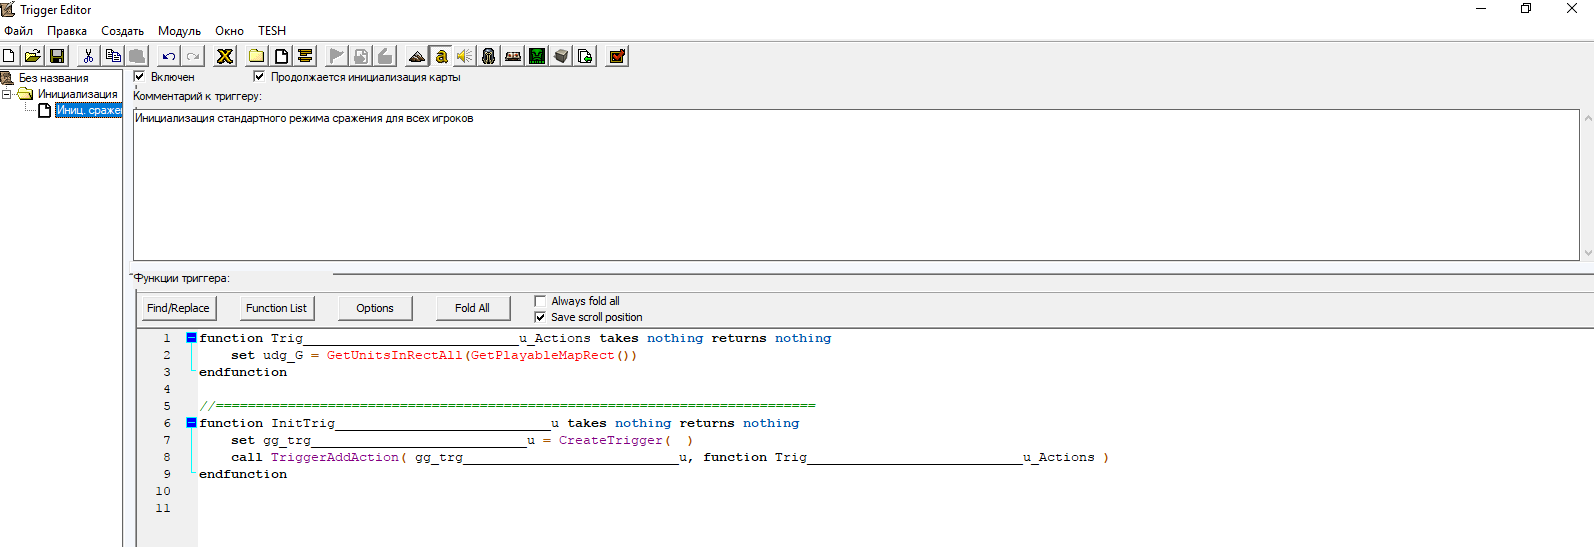Save using the floppy disk icon
1594x547 pixels.
pos(57,56)
